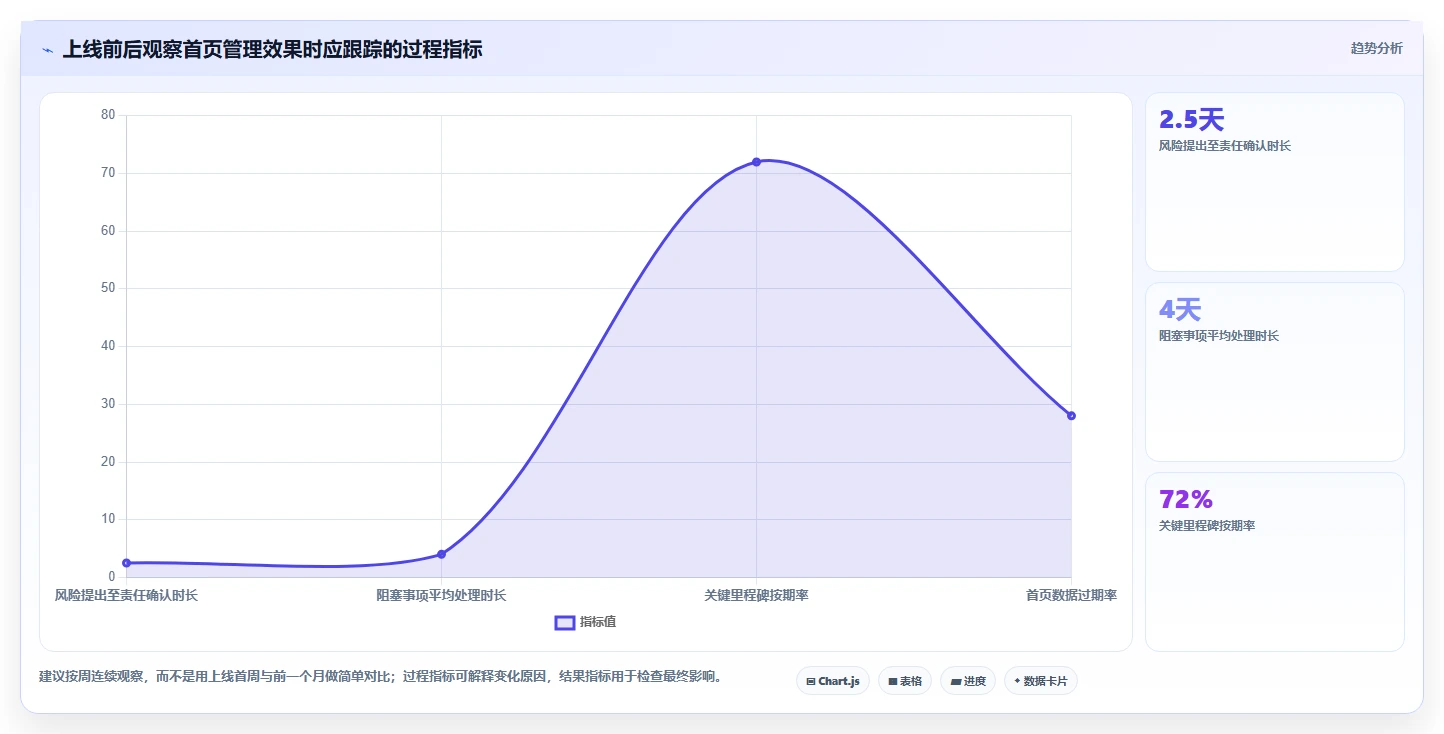
Task: Select the 数据卡片 tag
Action: point(1041,681)
